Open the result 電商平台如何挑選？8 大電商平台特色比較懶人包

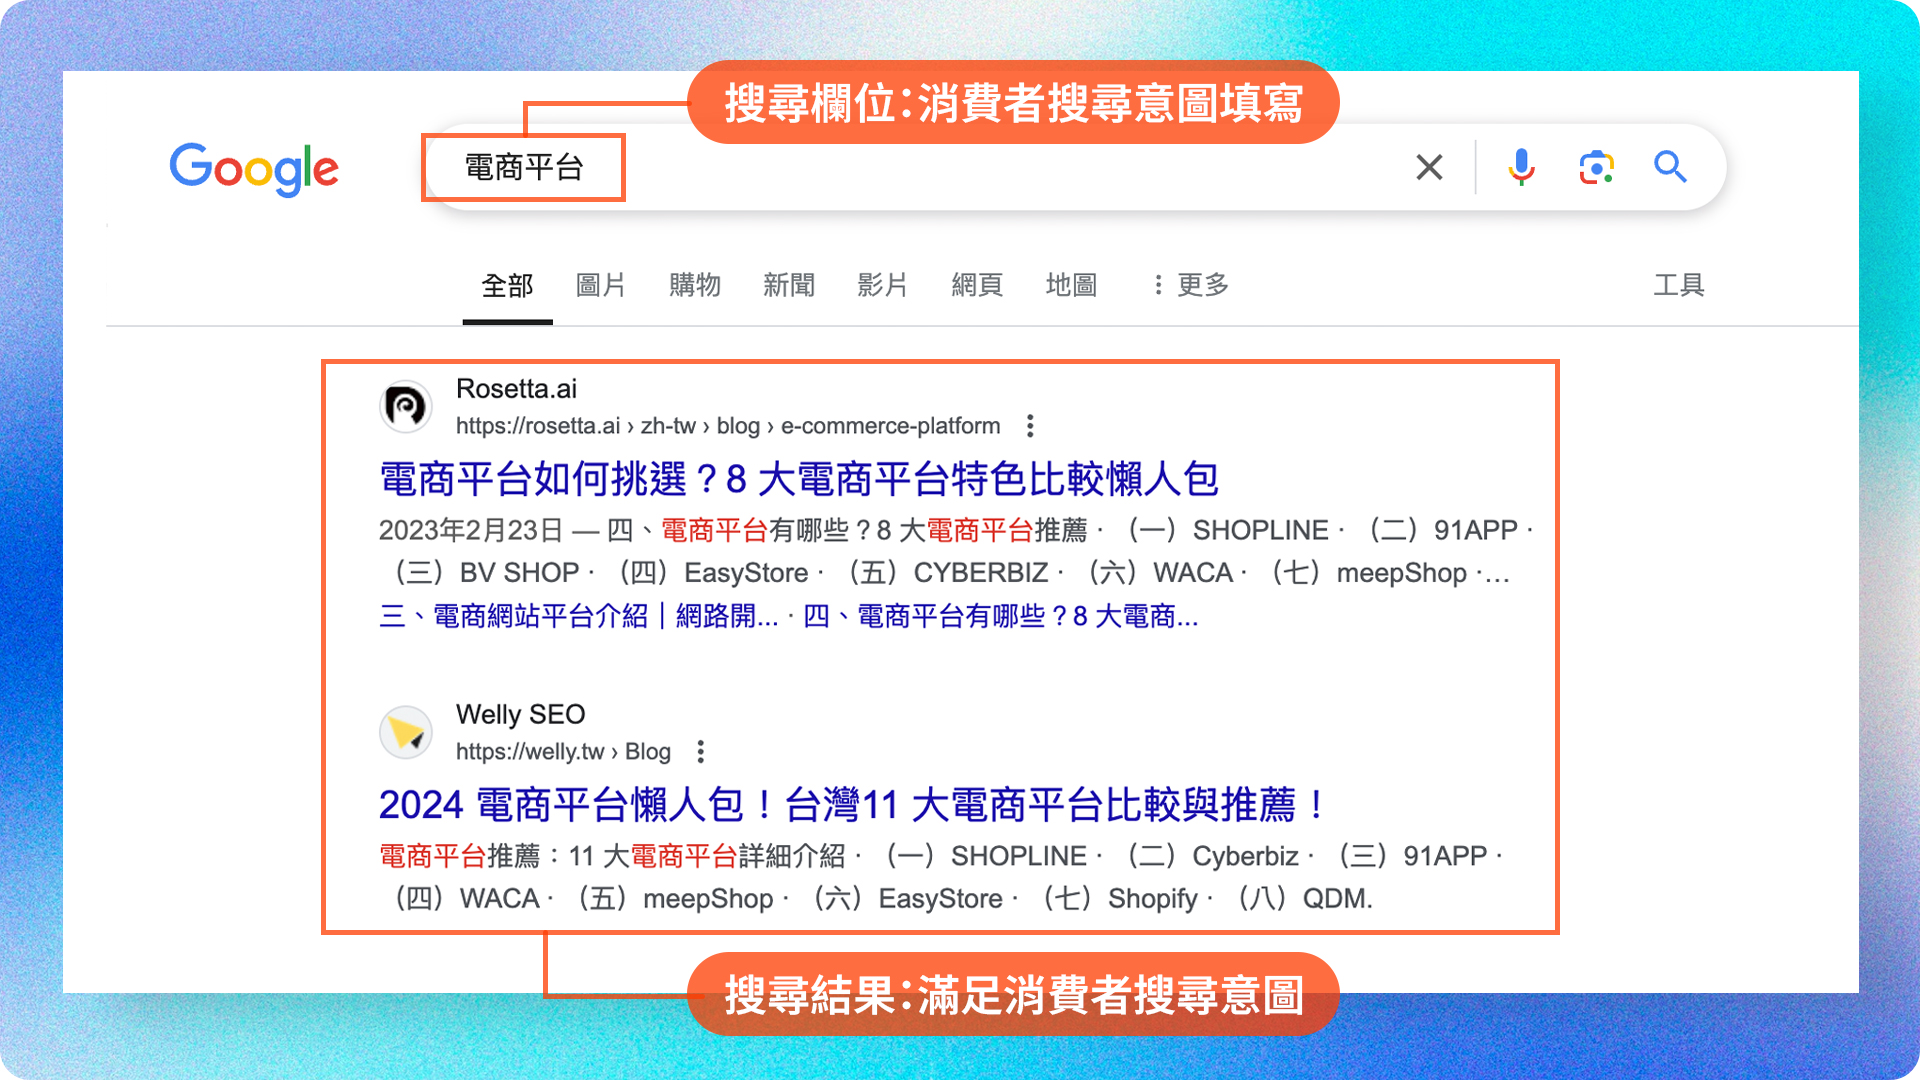tap(799, 479)
